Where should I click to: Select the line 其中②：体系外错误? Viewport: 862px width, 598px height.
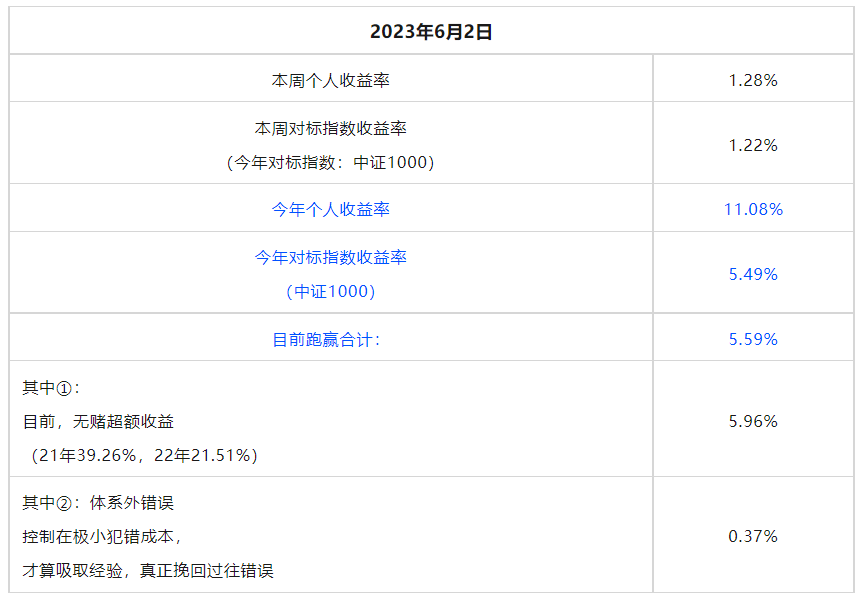(x=98, y=502)
